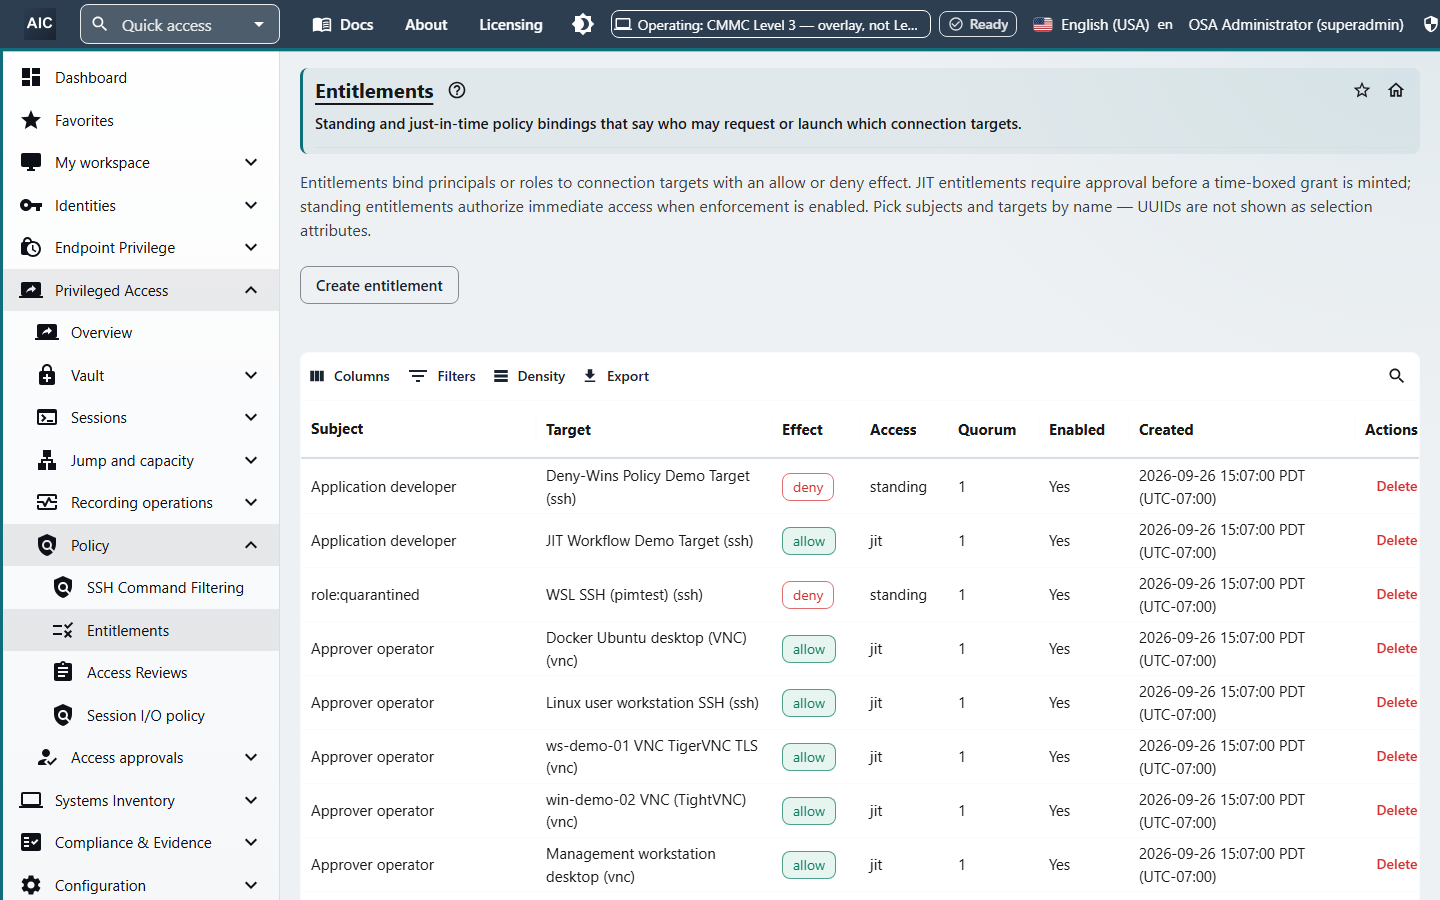Open Privileged Access Overview
1440x900 pixels.
(140, 333)
